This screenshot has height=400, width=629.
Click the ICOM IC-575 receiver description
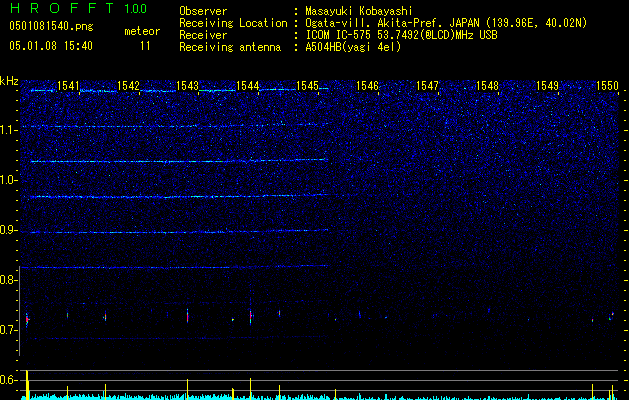pos(401,35)
